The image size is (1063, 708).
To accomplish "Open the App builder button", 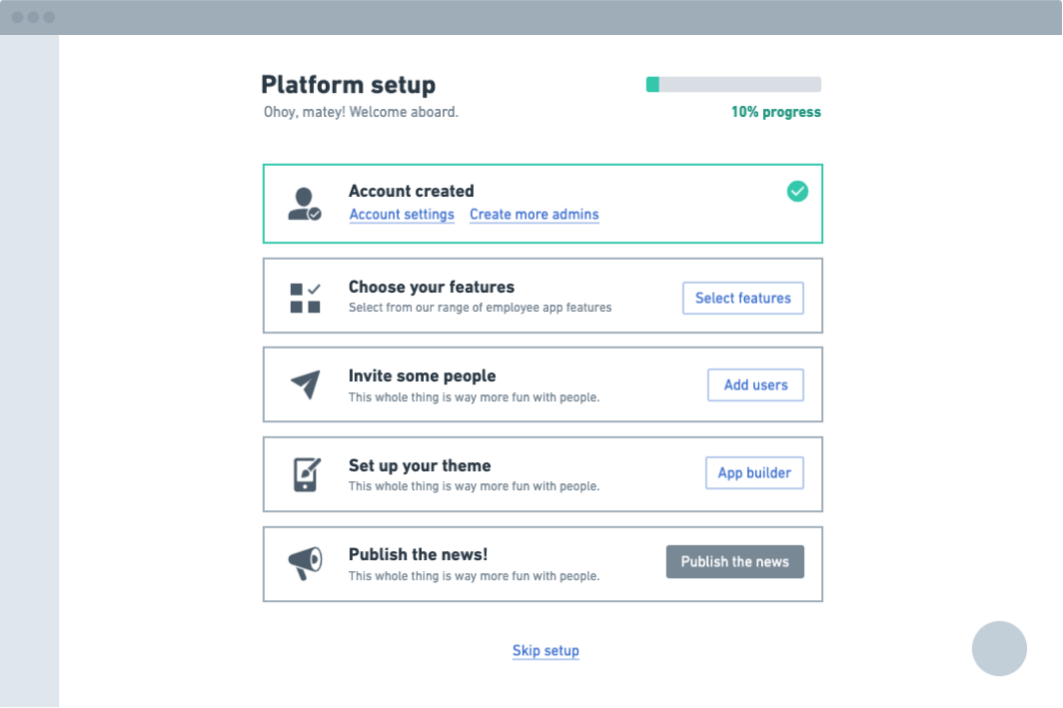I will click(x=755, y=473).
